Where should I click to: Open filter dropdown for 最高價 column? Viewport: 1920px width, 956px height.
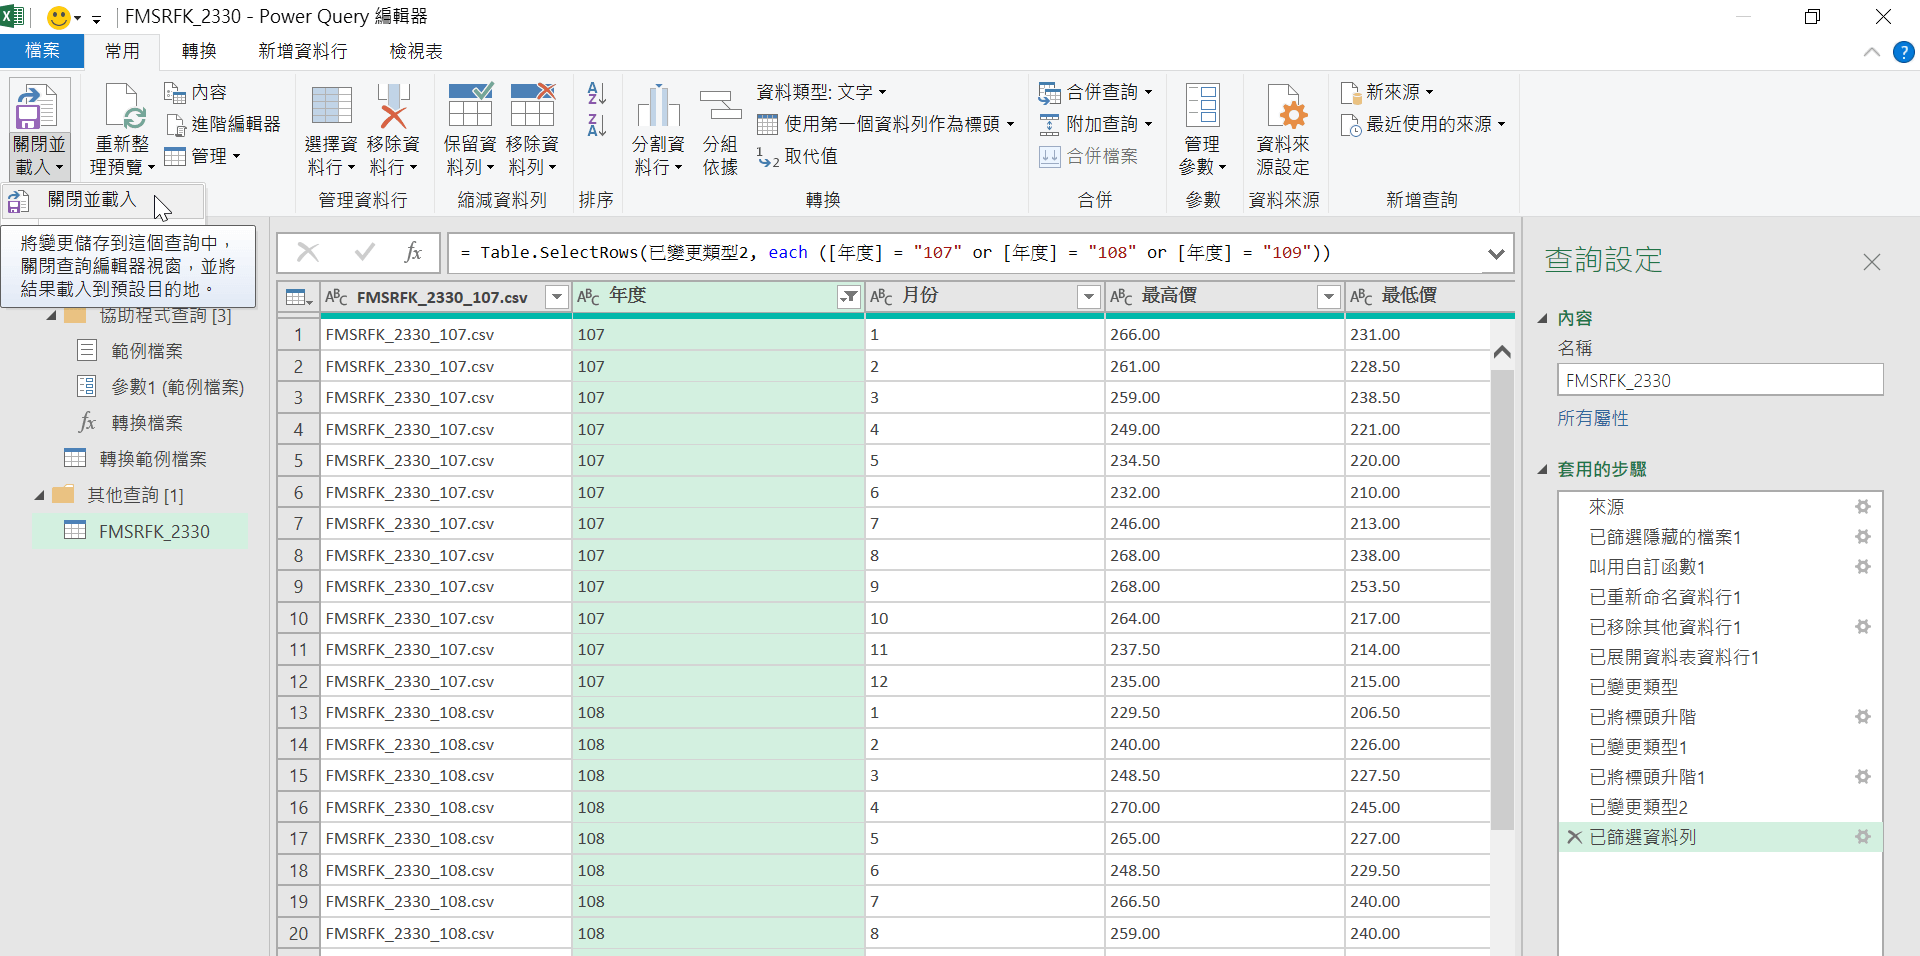(x=1329, y=297)
